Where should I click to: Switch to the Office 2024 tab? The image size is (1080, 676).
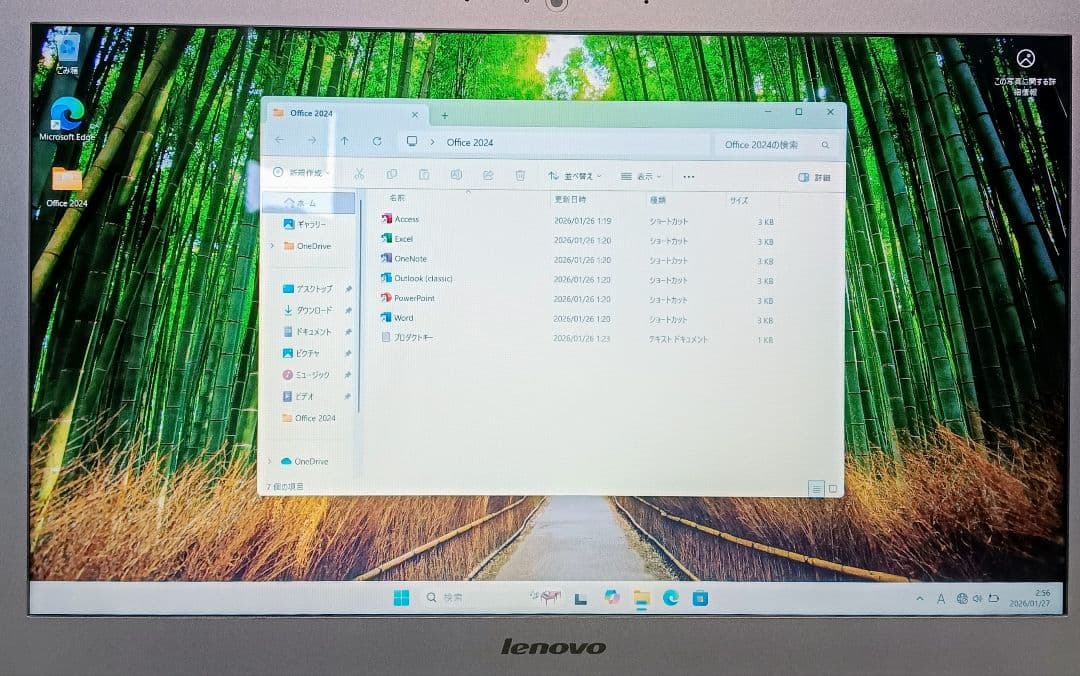pos(310,113)
